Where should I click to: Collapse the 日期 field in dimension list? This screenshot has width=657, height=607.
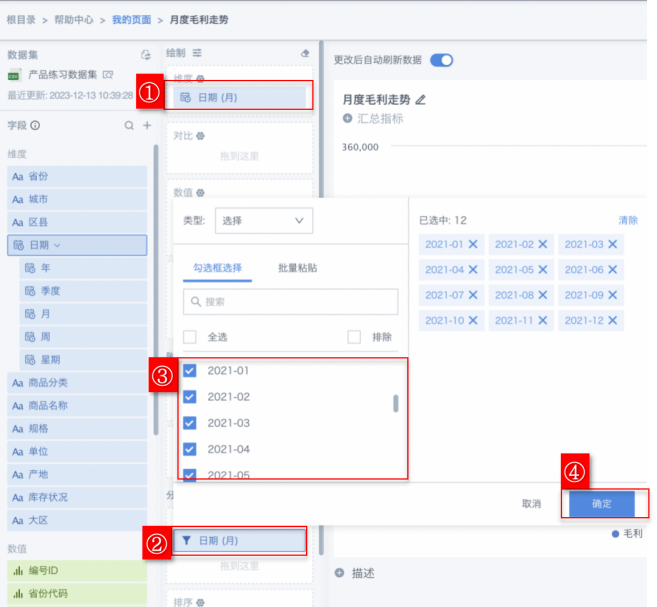pyautogui.click(x=58, y=245)
